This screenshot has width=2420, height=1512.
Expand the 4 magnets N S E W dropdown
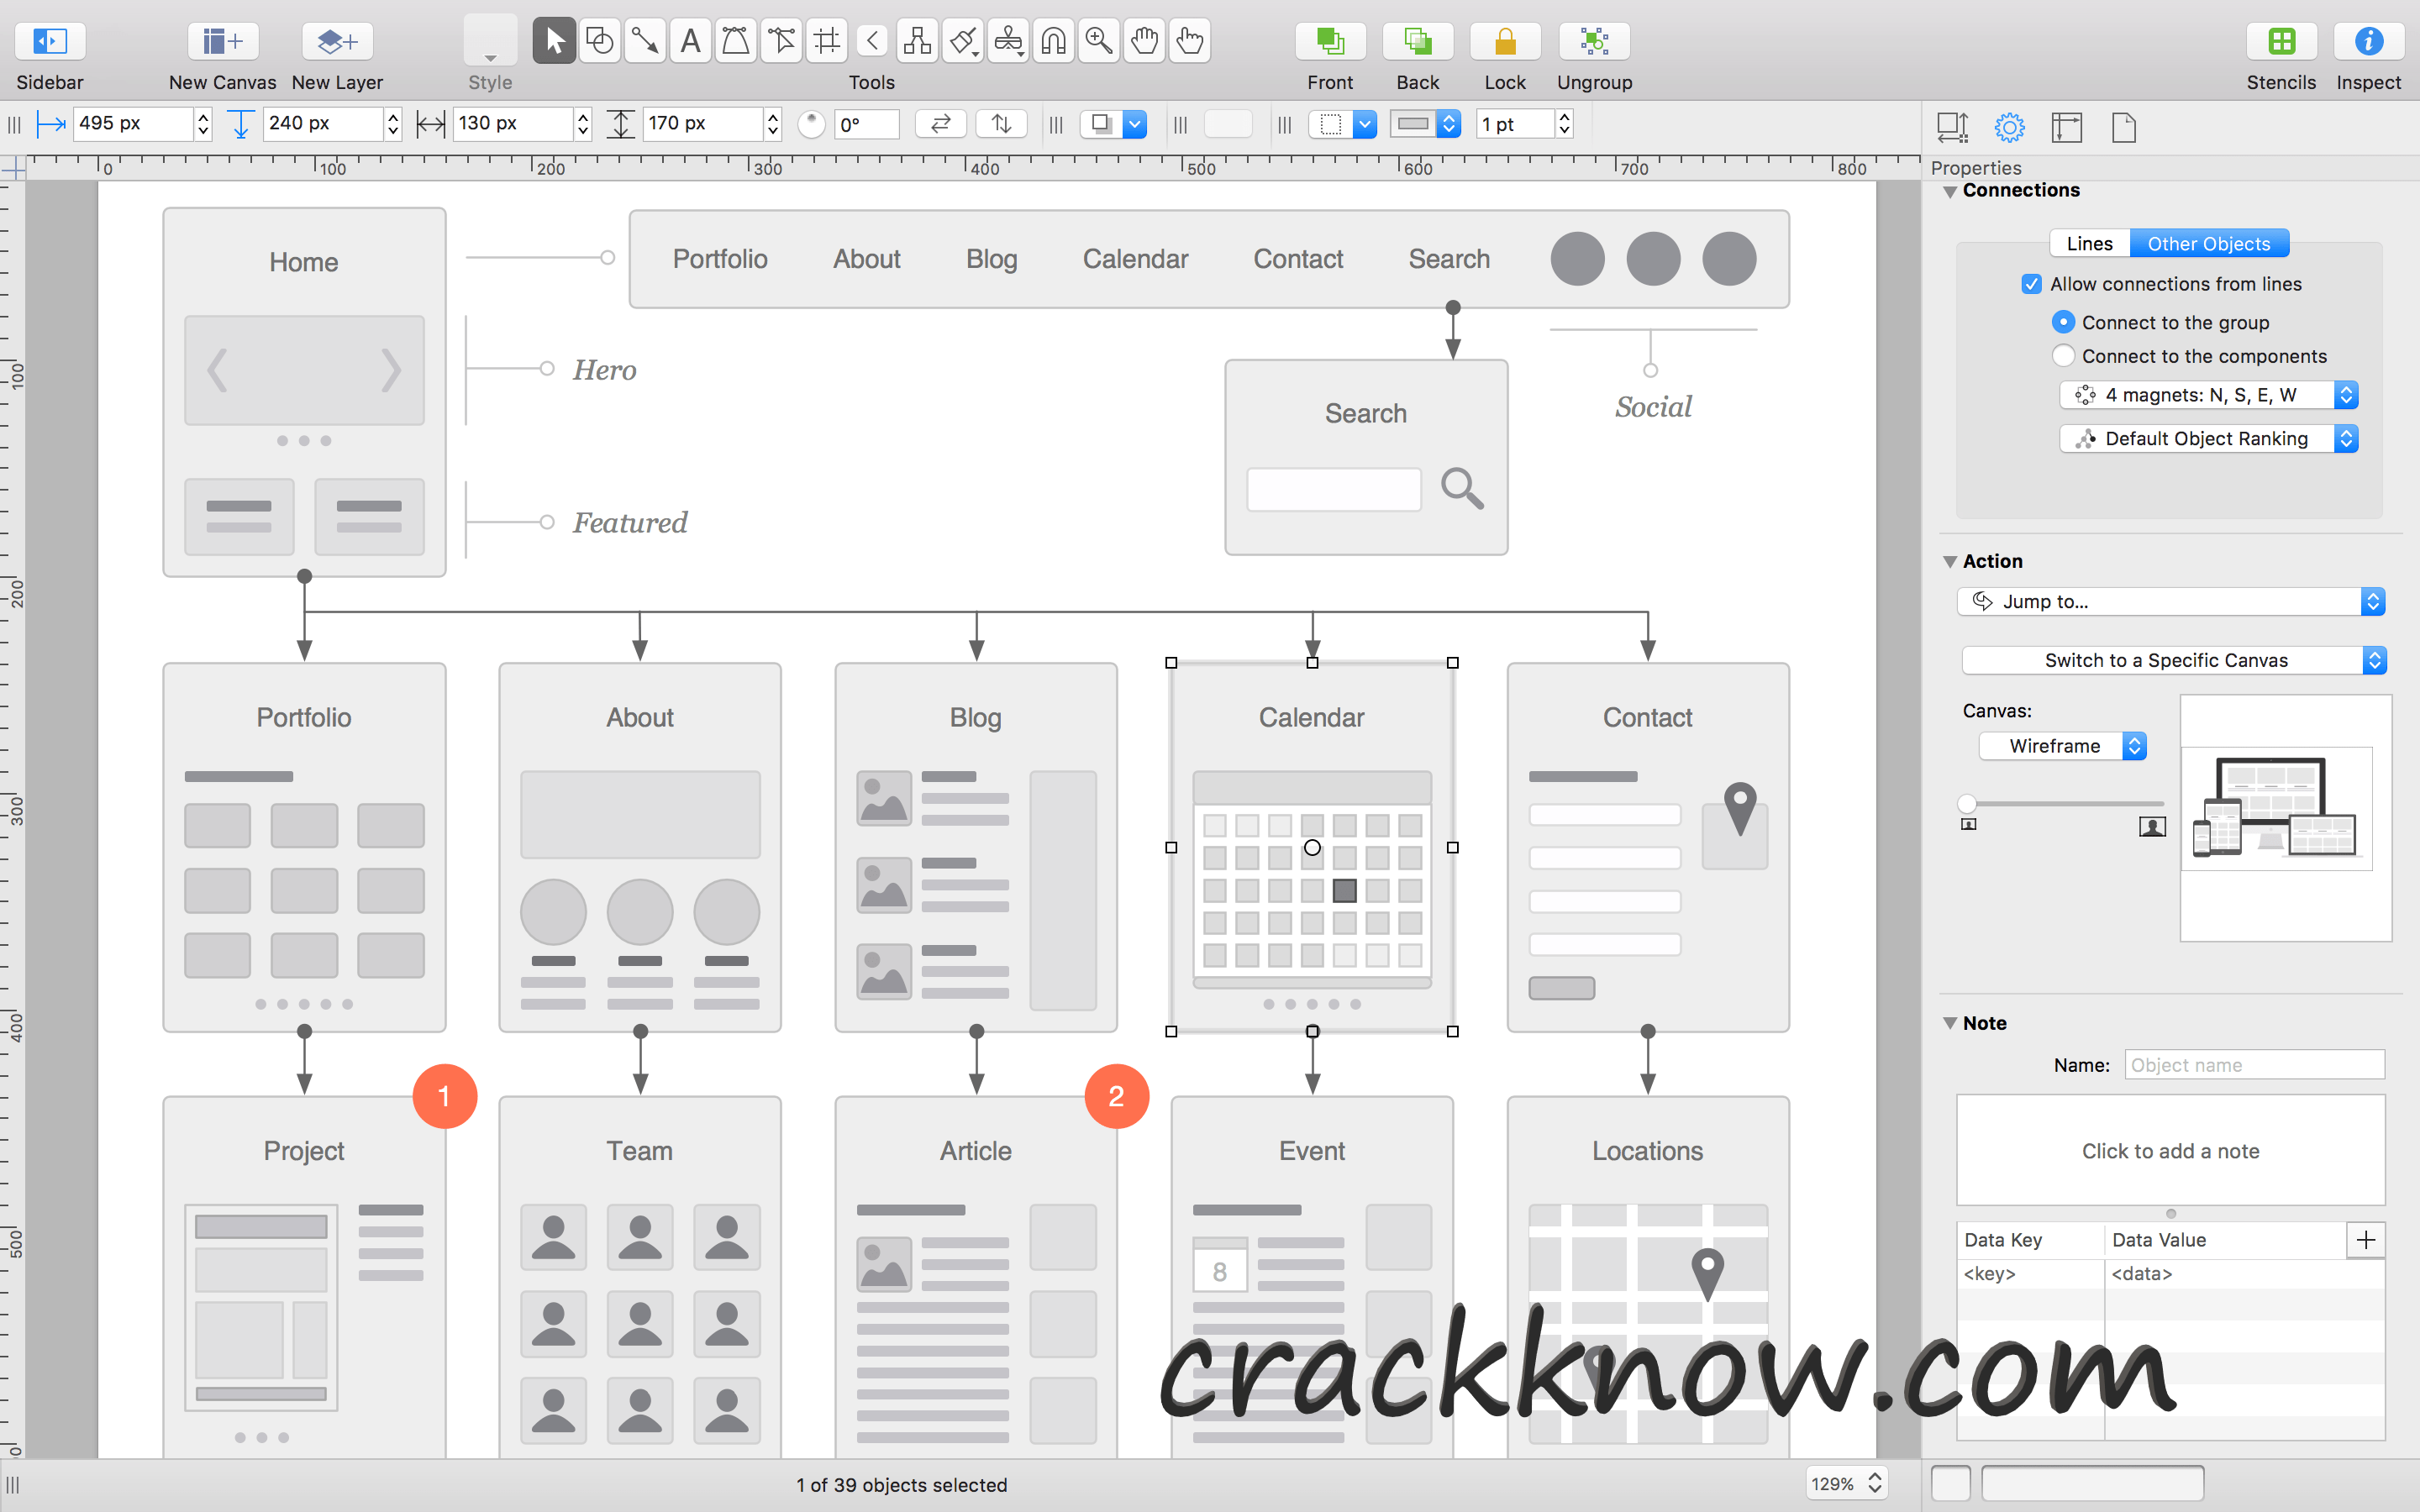click(x=2349, y=396)
